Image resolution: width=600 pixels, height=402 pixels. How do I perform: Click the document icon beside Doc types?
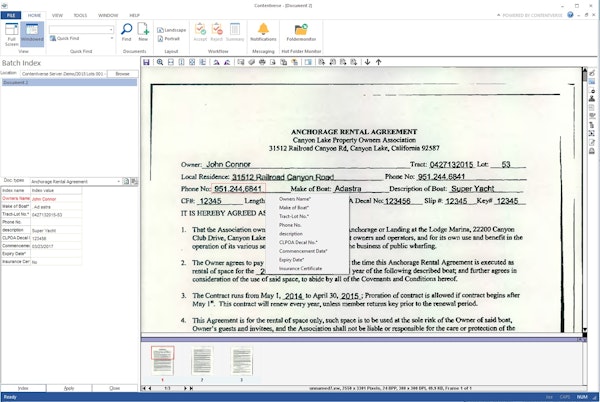pos(126,181)
